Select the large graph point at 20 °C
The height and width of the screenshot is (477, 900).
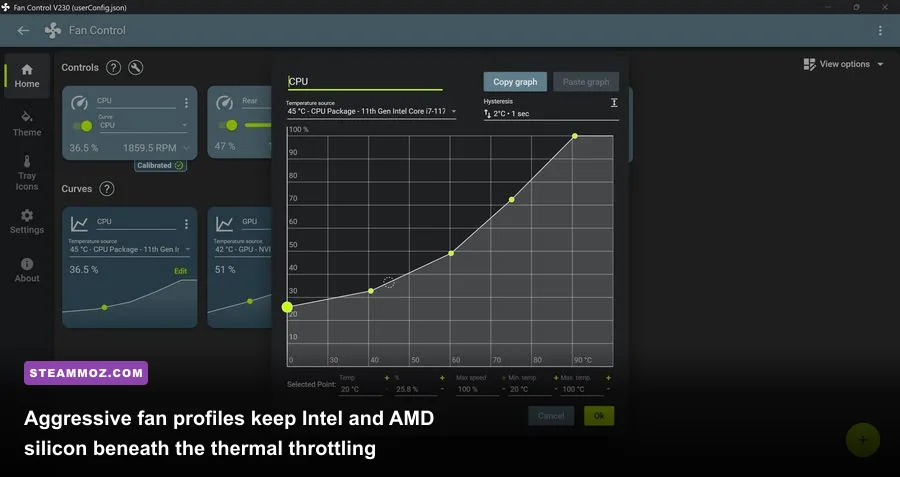point(287,307)
